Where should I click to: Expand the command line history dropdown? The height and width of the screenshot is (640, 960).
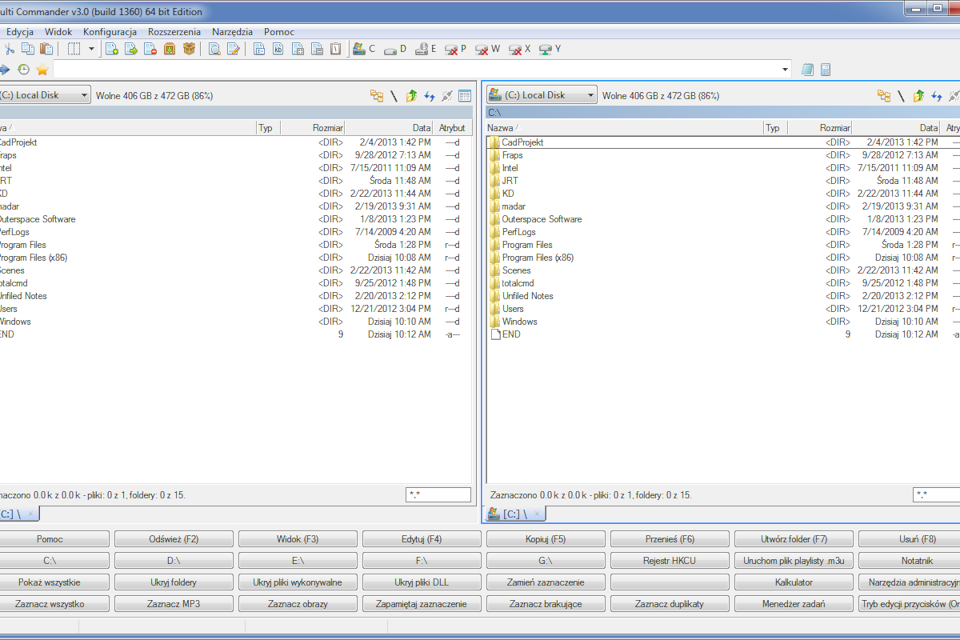tap(783, 70)
